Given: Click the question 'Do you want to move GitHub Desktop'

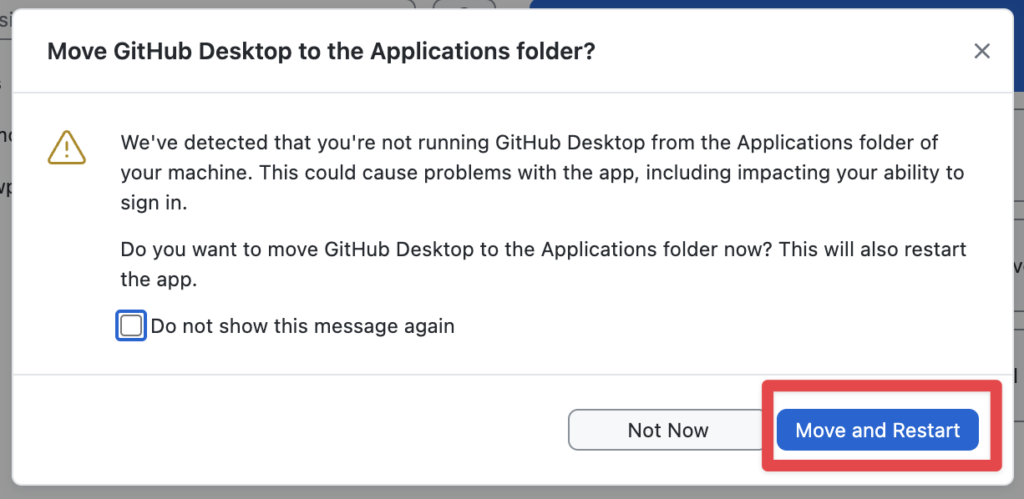Looking at the screenshot, I should click(x=540, y=248).
